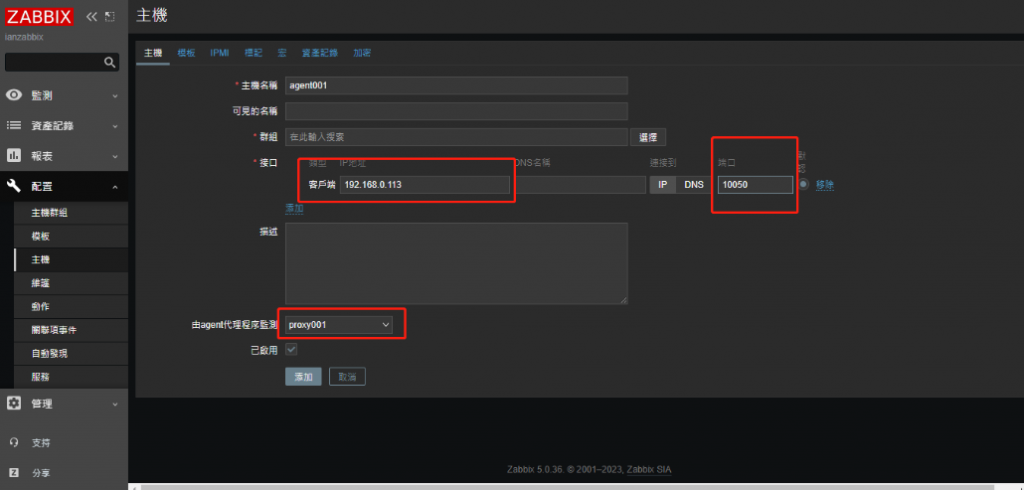Click the Z icon for 分享
This screenshot has width=1024, height=490.
14,473
